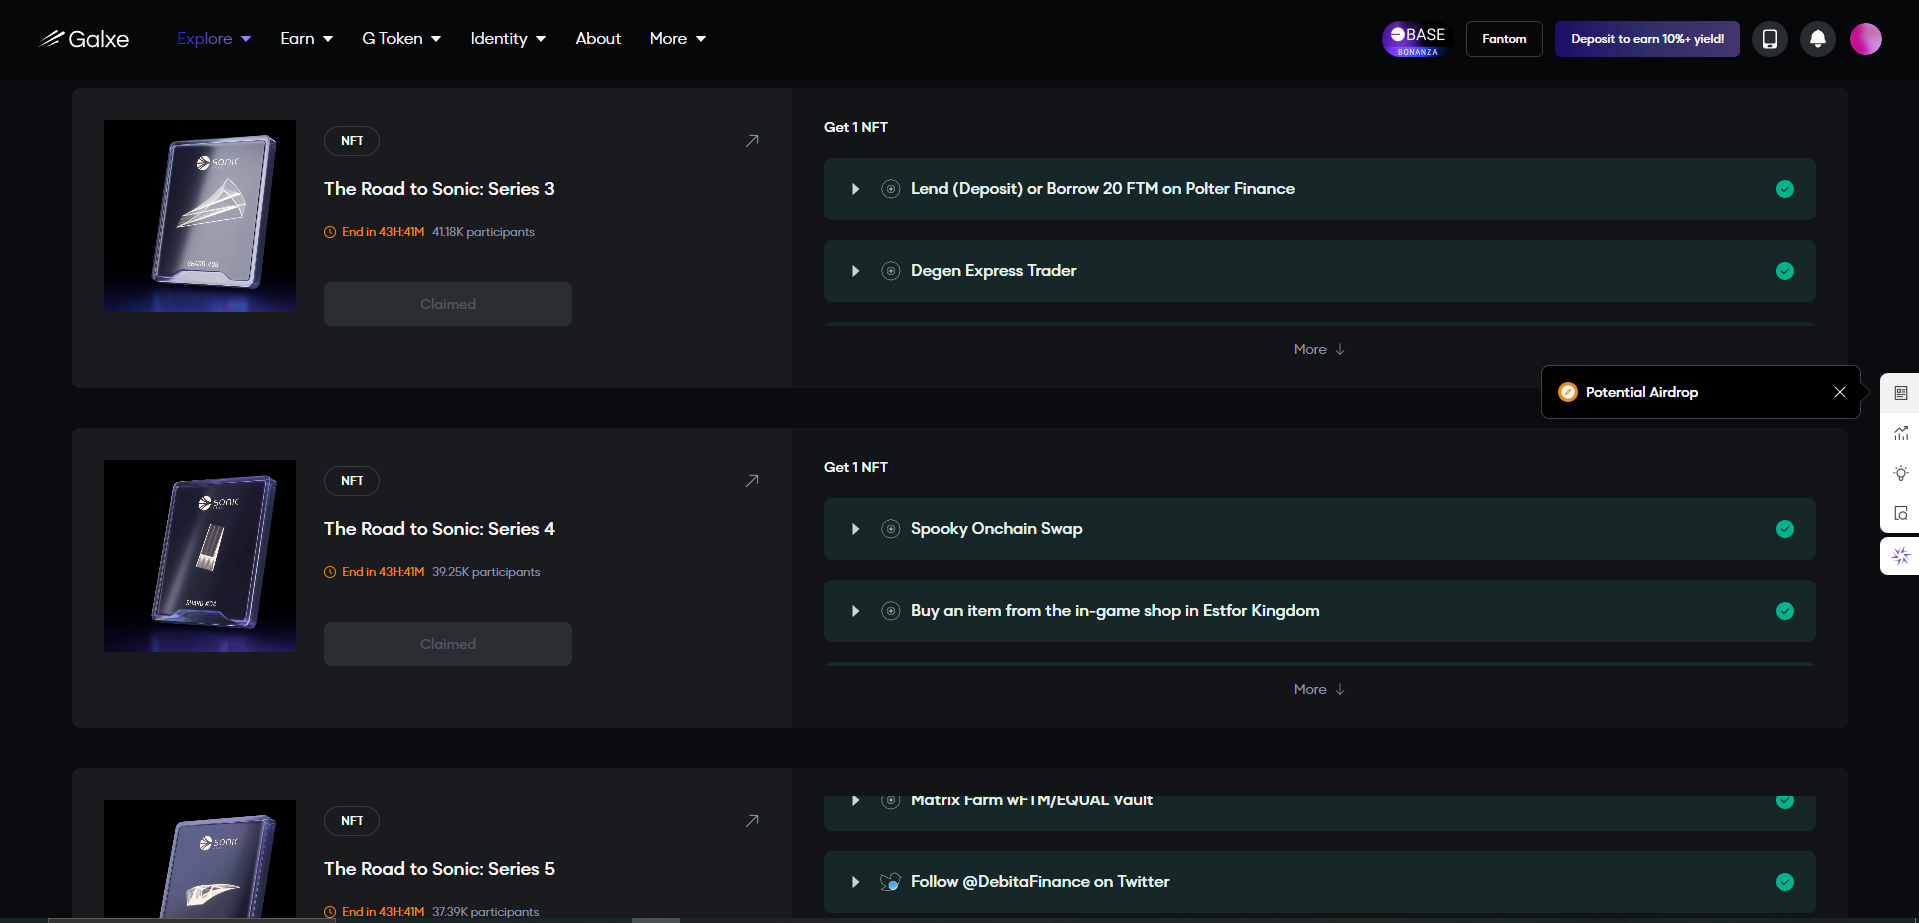Click 'End in 43H:41M' on Series 4
1919x923 pixels.
[x=383, y=572]
